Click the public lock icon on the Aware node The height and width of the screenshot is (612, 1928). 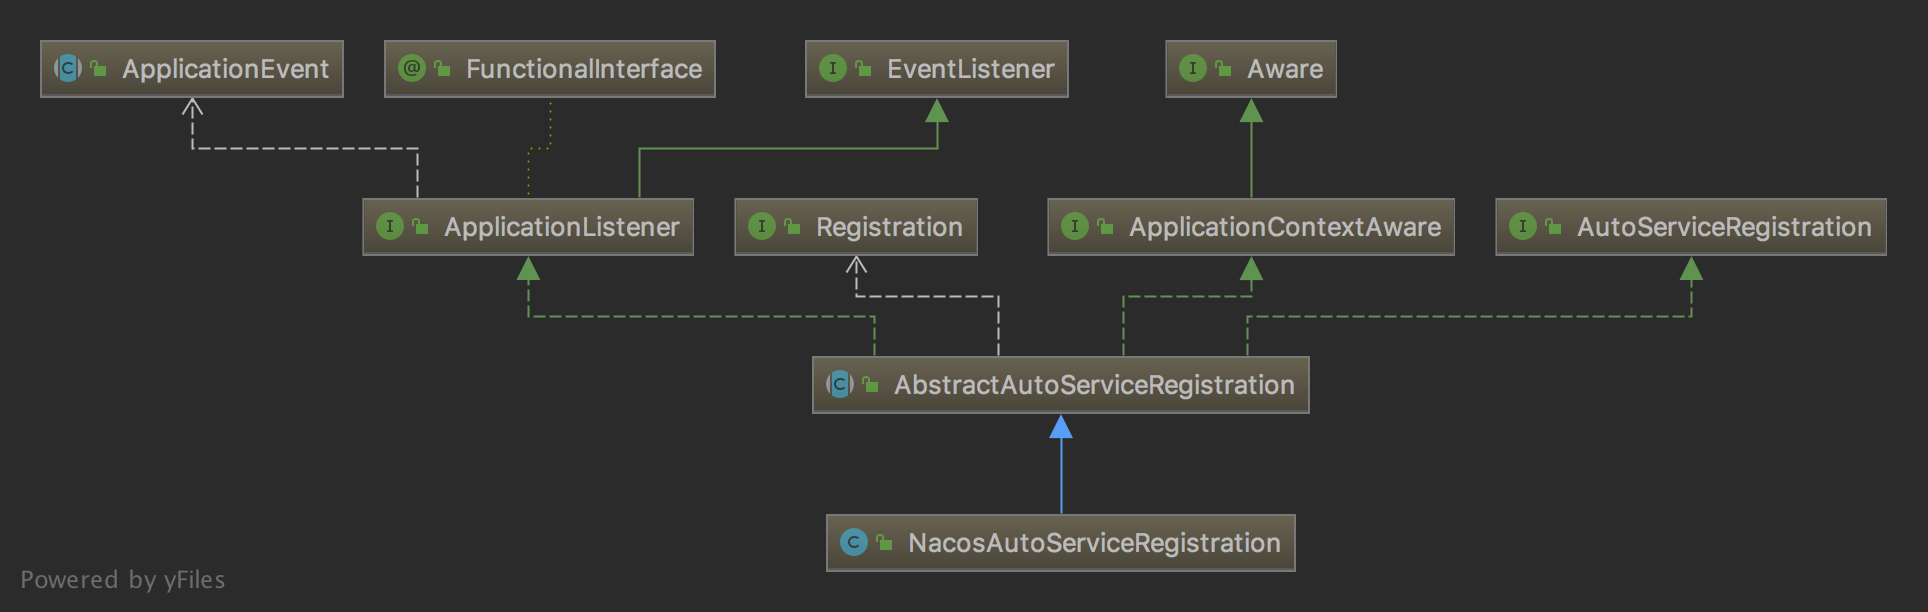1223,69
